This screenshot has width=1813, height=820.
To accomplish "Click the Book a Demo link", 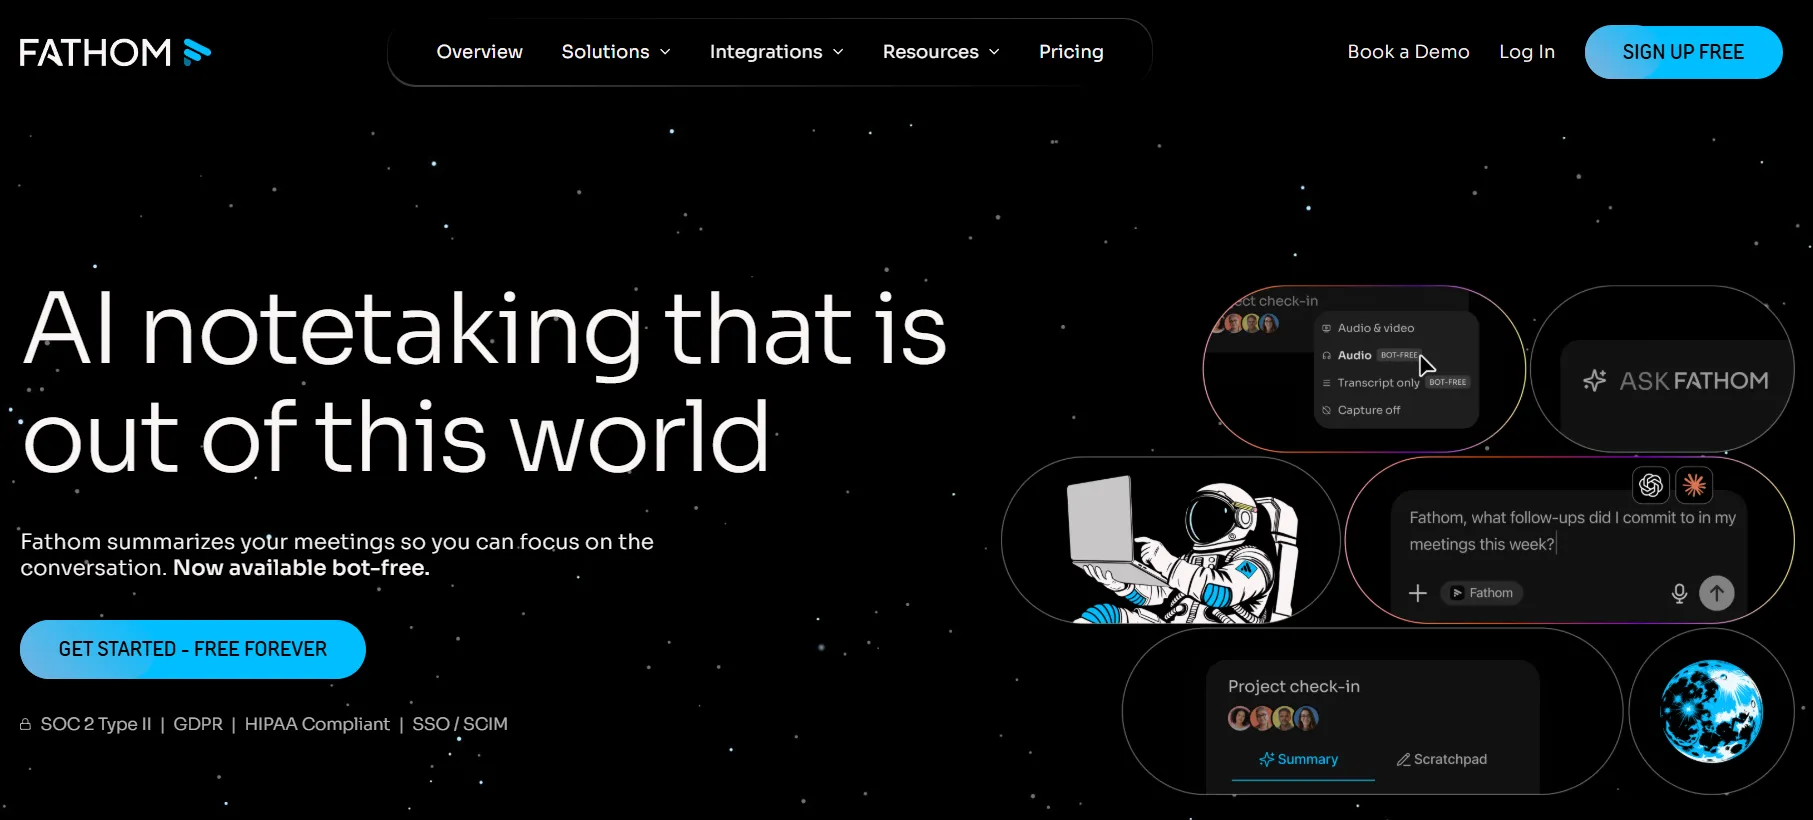I will pos(1408,52).
